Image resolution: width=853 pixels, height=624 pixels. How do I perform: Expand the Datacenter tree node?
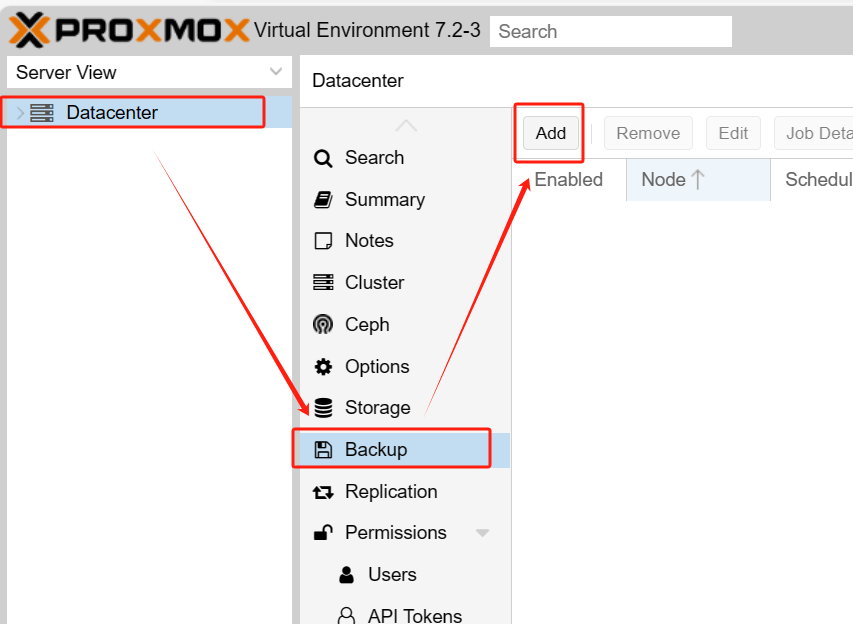[20, 113]
